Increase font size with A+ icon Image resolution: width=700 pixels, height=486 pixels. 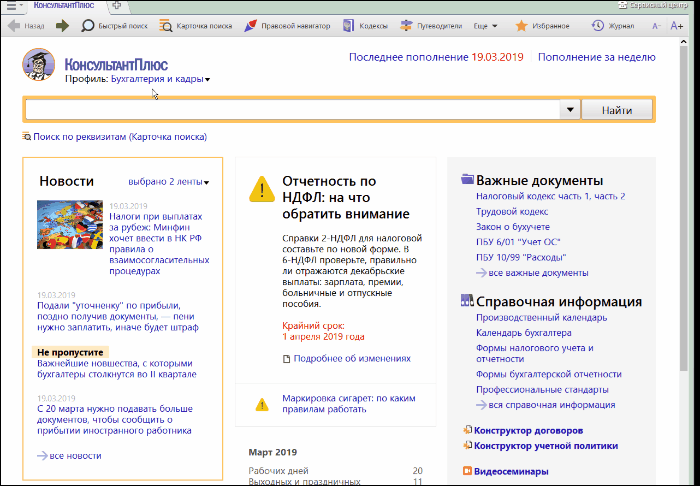pos(677,26)
